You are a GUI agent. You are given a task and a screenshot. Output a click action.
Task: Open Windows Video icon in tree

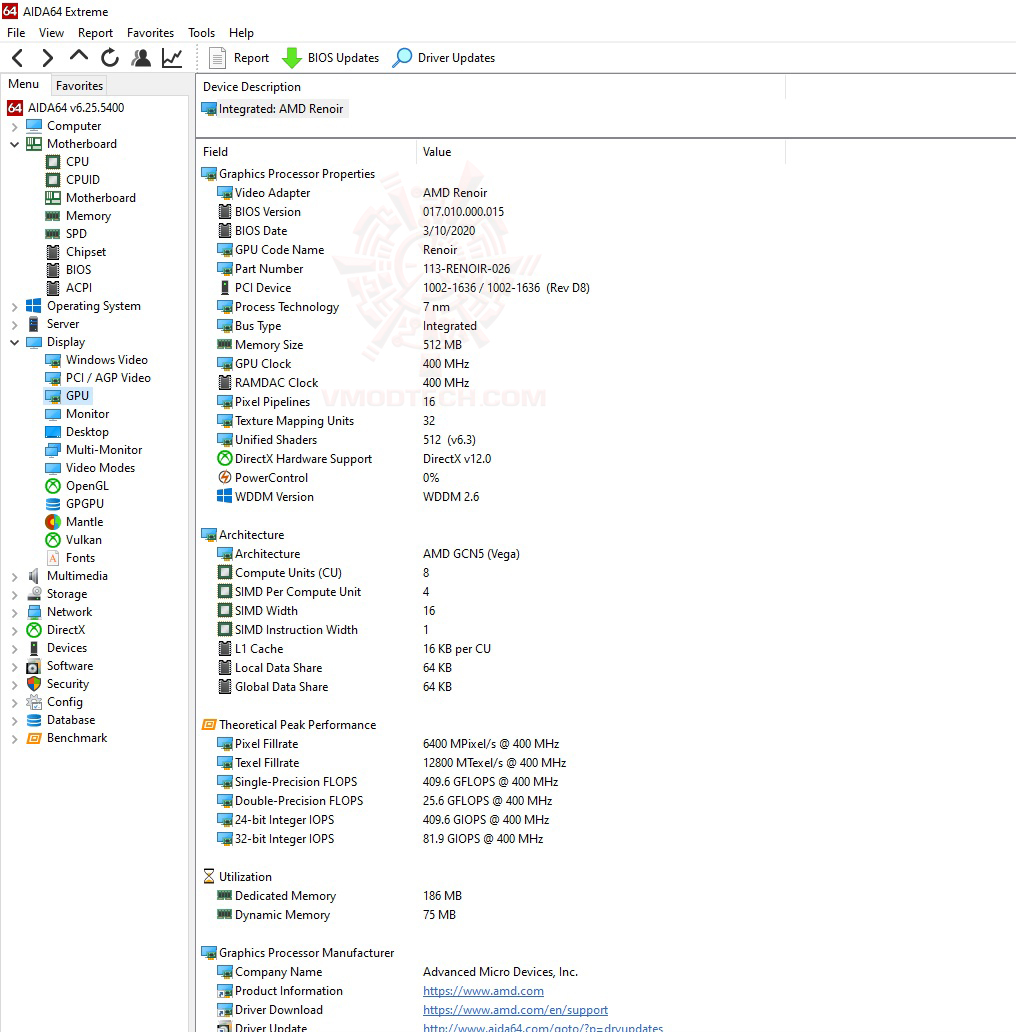pyautogui.click(x=53, y=360)
